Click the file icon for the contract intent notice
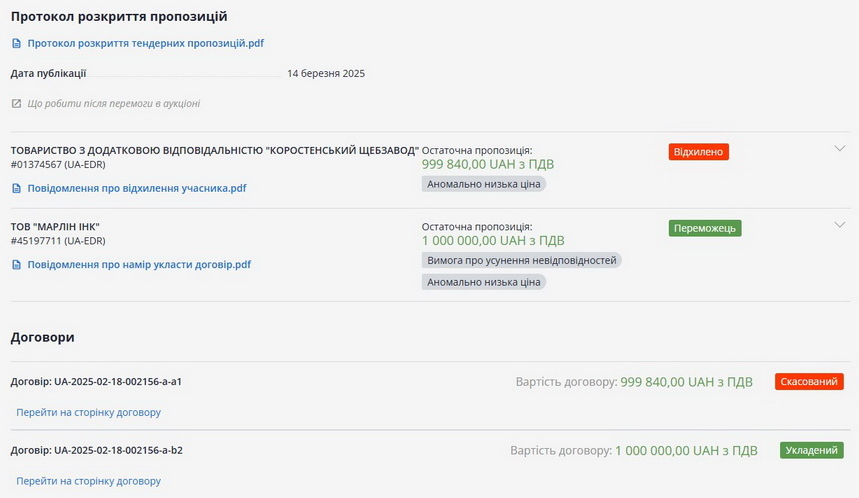Viewport: 859px width, 498px height. point(16,265)
